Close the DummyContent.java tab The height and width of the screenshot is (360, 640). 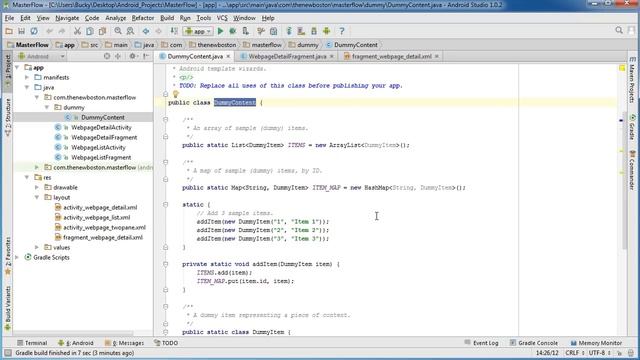click(228, 56)
